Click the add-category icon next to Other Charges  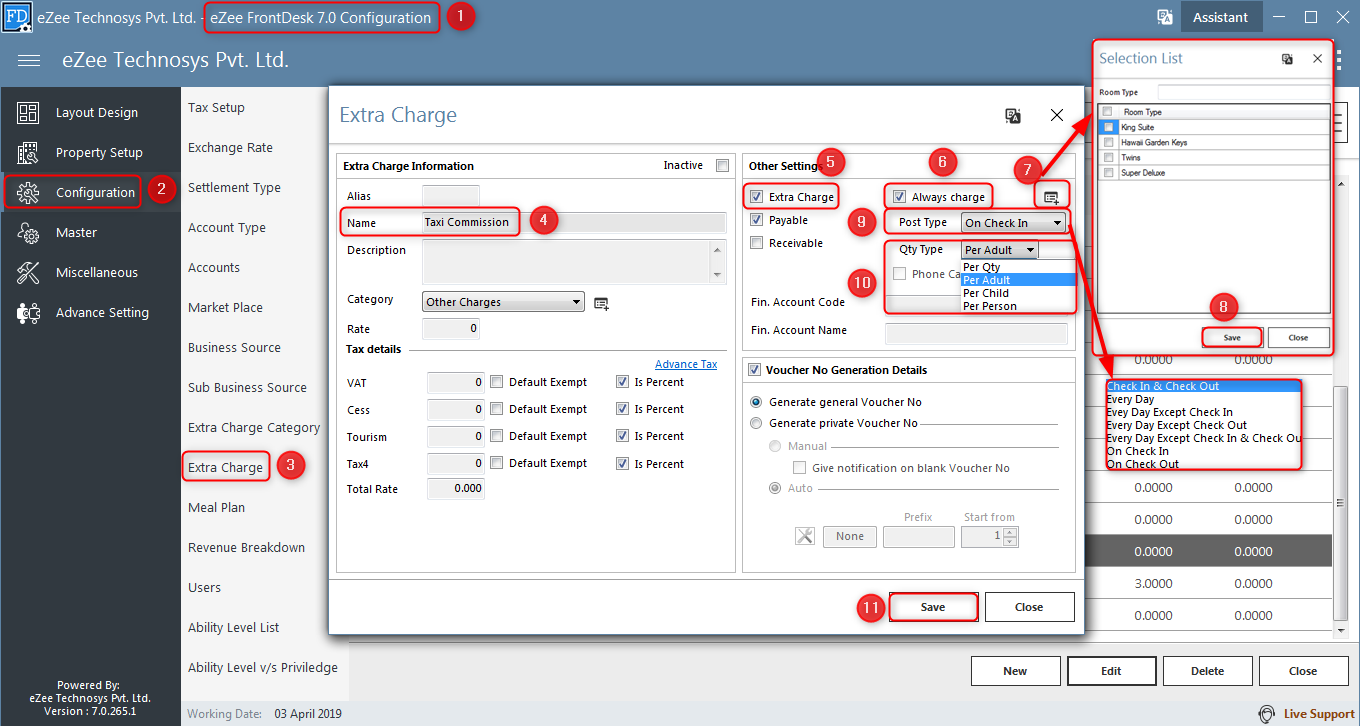[x=601, y=303]
